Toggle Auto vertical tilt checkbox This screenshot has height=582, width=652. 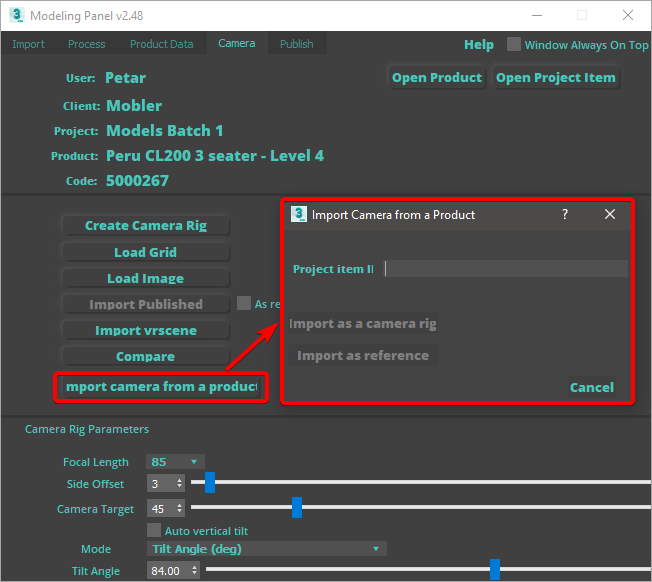click(154, 531)
